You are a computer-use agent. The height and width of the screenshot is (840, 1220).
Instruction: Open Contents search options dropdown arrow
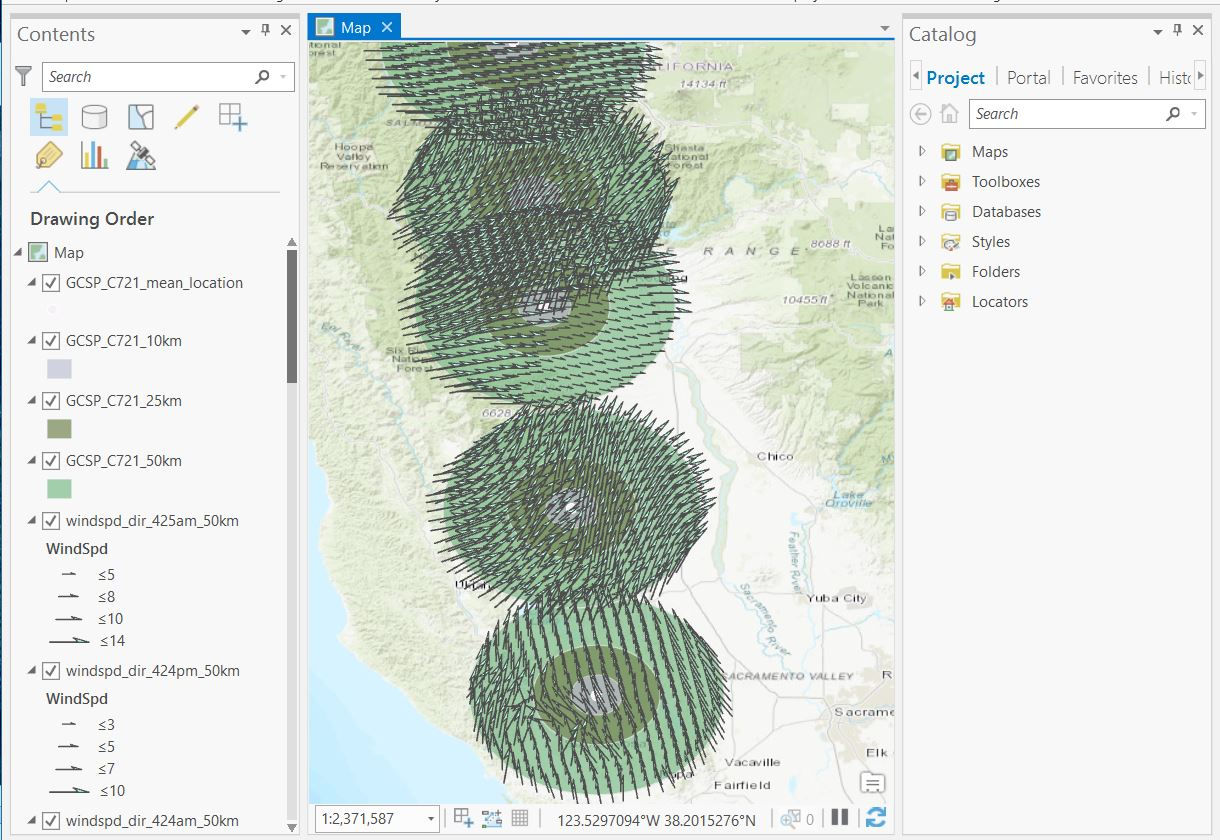[x=284, y=77]
